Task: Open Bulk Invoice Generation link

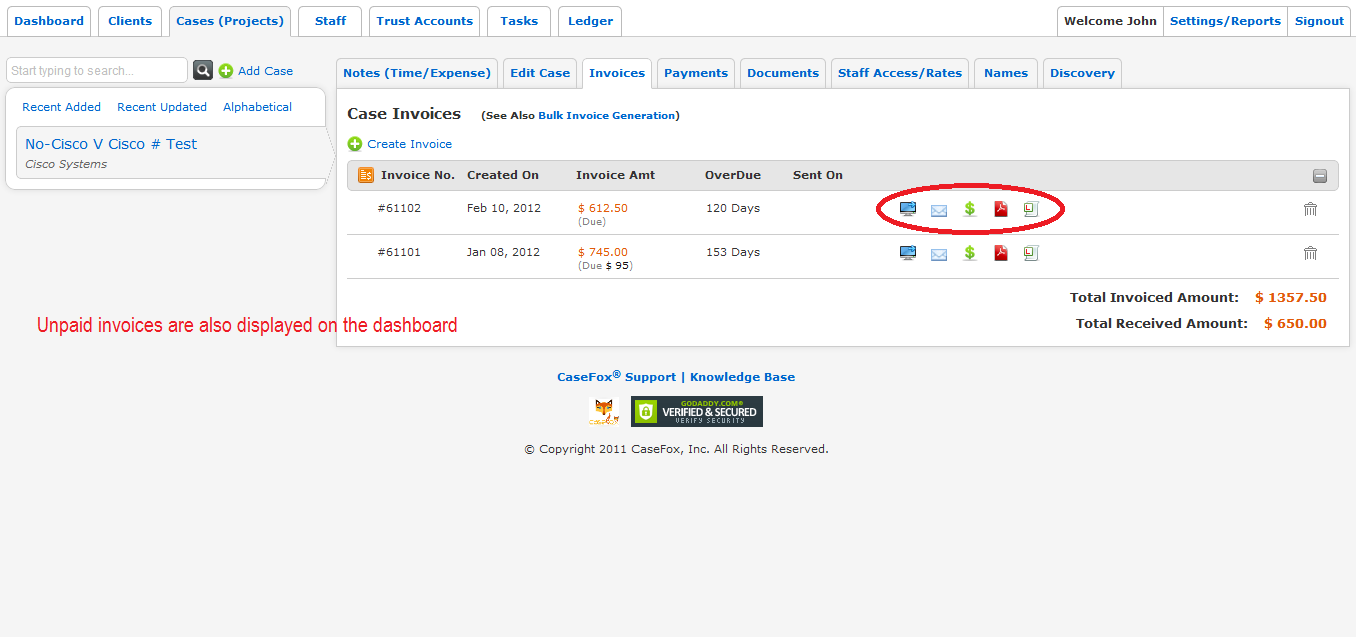Action: pyautogui.click(x=606, y=116)
